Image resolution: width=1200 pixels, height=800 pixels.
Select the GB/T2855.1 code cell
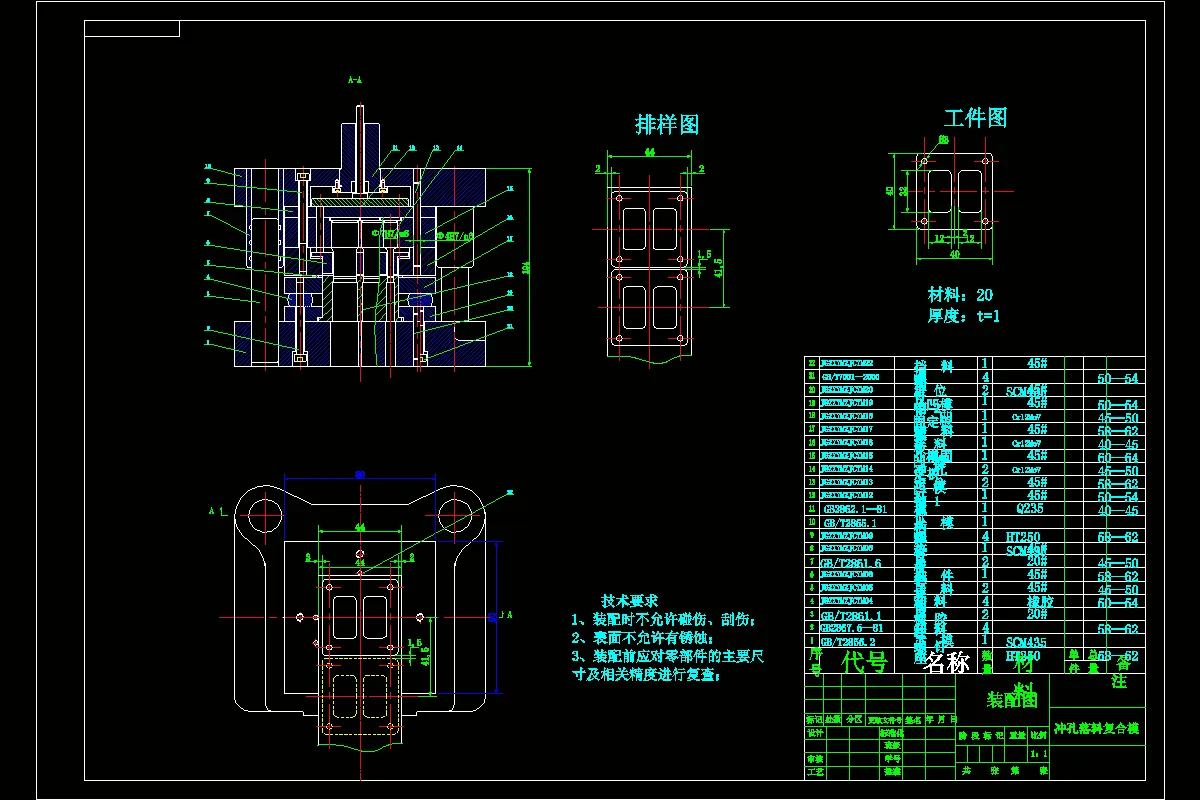click(849, 523)
